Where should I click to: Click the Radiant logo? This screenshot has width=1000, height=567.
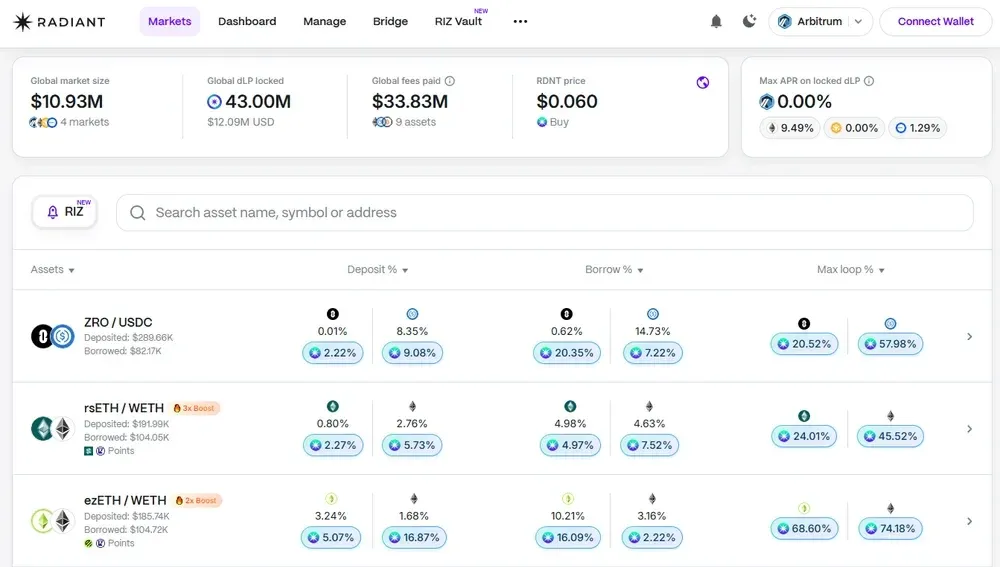pos(59,22)
